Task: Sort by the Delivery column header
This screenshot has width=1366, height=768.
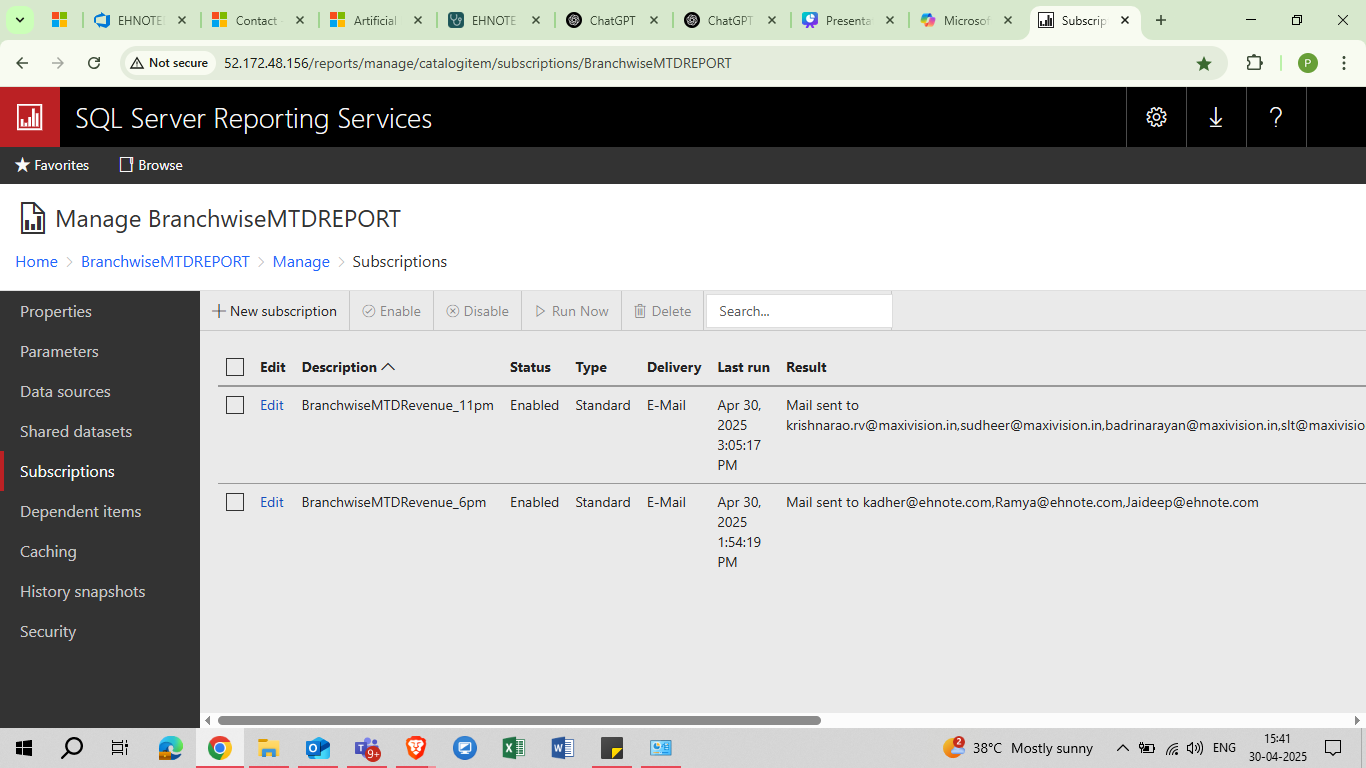Action: pos(674,367)
